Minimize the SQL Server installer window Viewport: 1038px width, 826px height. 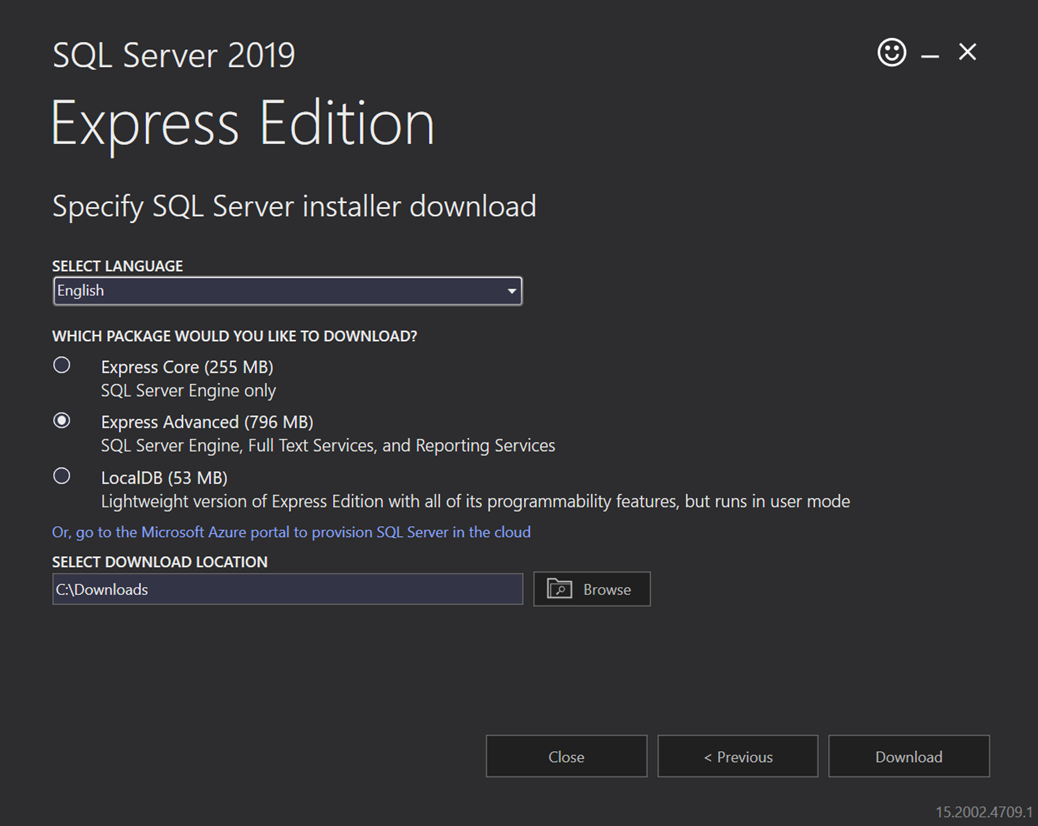coord(929,52)
